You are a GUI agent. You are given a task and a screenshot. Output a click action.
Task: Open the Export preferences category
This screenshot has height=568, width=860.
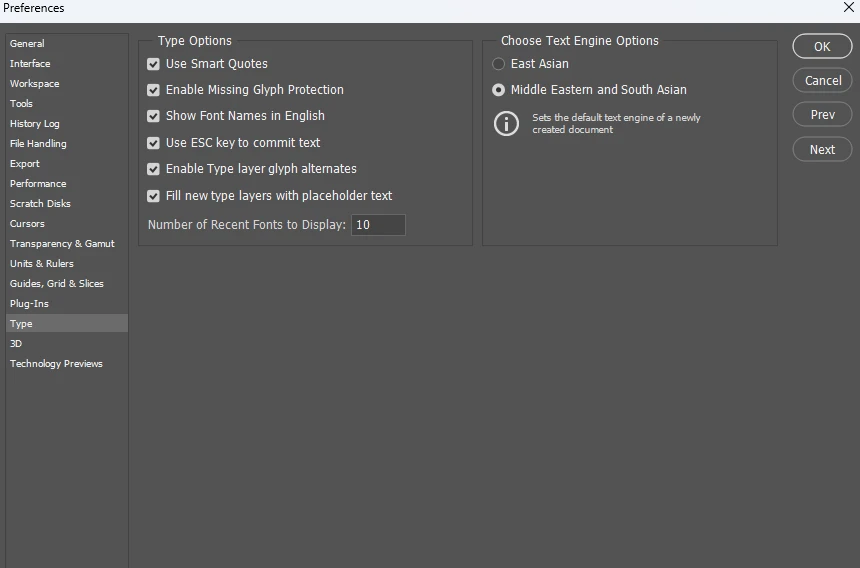tap(67, 163)
